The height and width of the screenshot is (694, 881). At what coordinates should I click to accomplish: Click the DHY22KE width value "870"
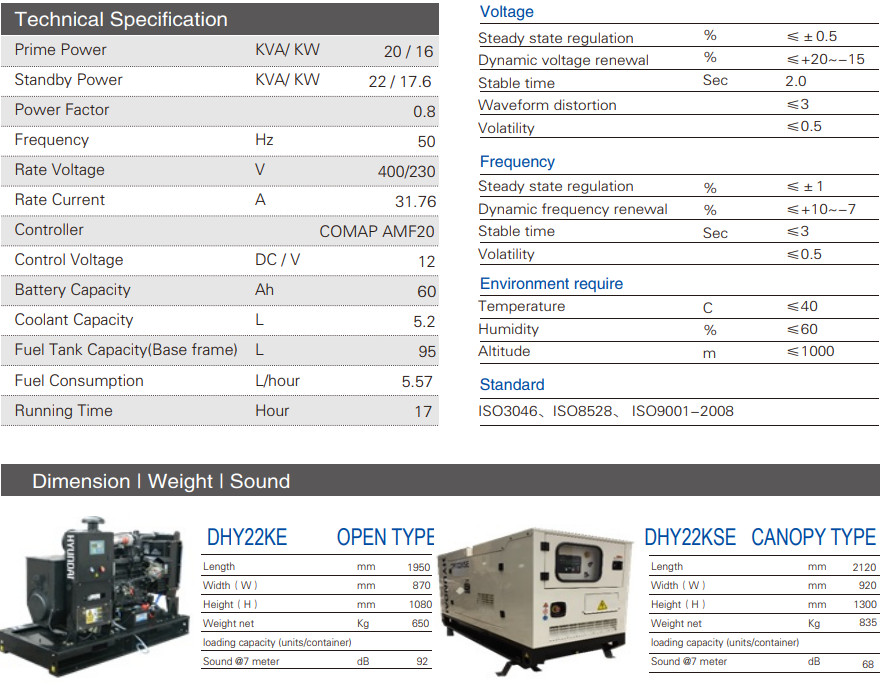click(421, 586)
